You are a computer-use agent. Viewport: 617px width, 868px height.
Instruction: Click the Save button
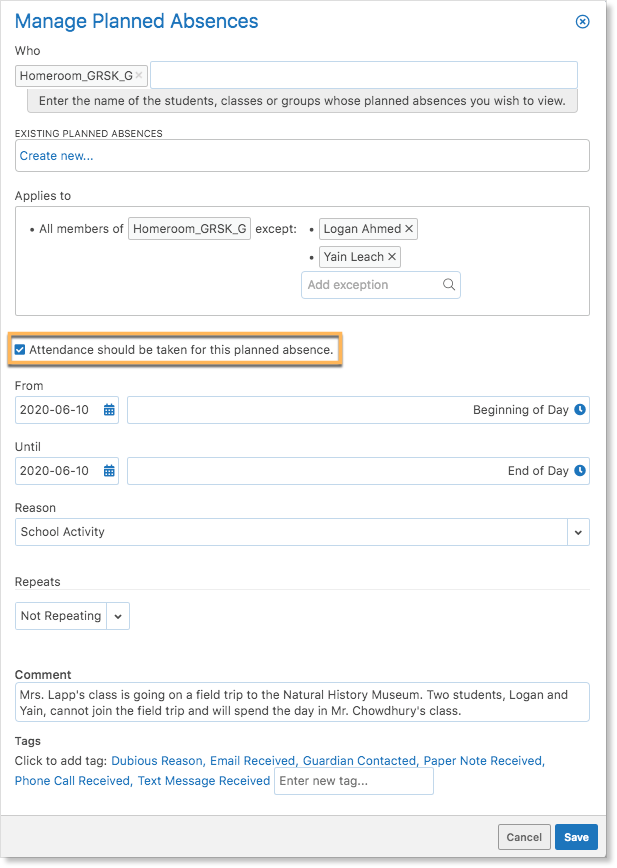[x=576, y=837]
